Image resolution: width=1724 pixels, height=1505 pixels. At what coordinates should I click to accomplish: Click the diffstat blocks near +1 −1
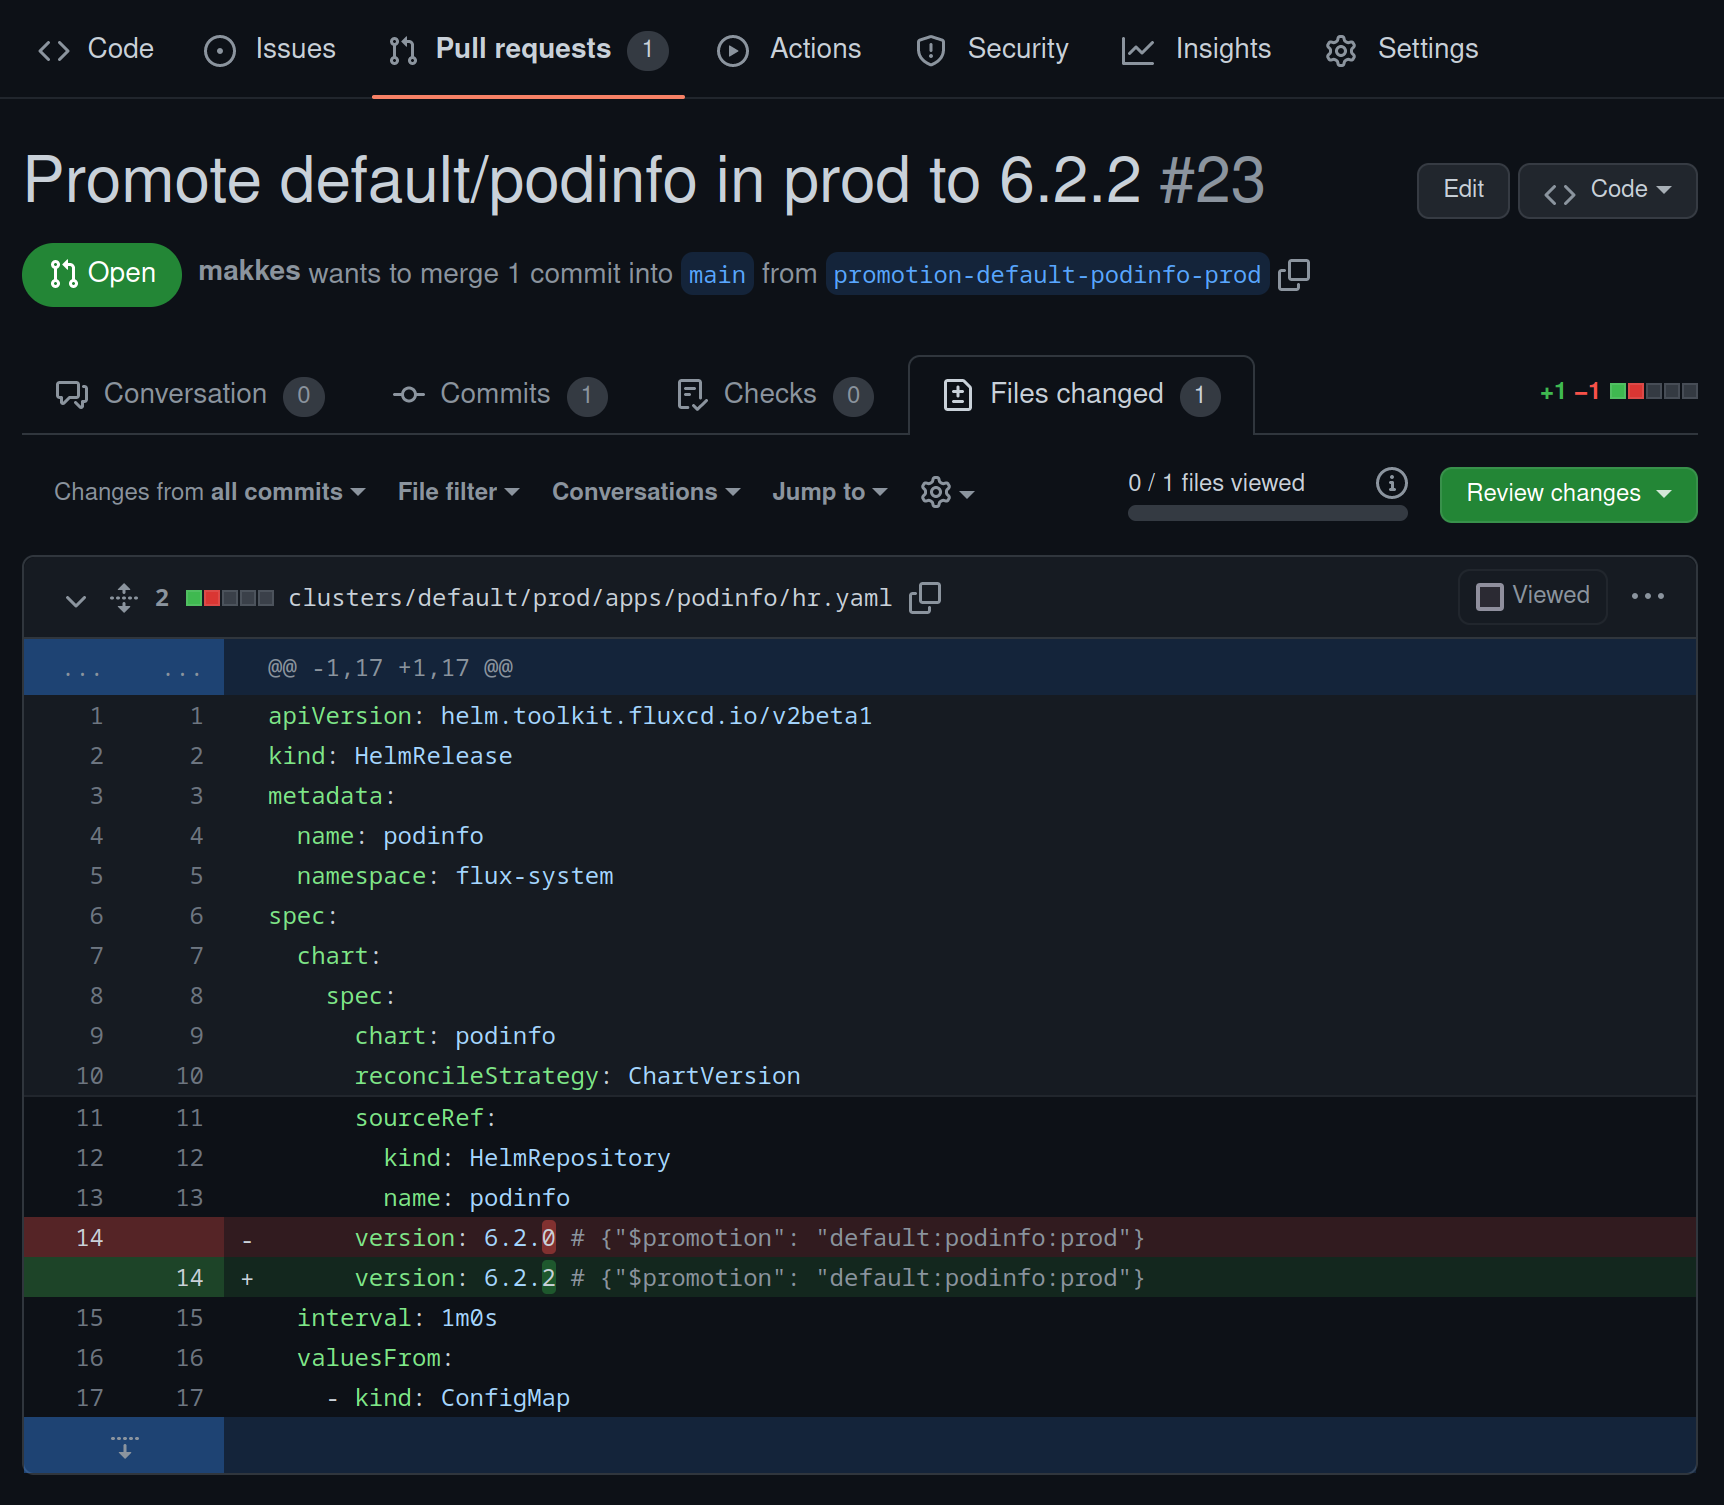pos(1653,391)
